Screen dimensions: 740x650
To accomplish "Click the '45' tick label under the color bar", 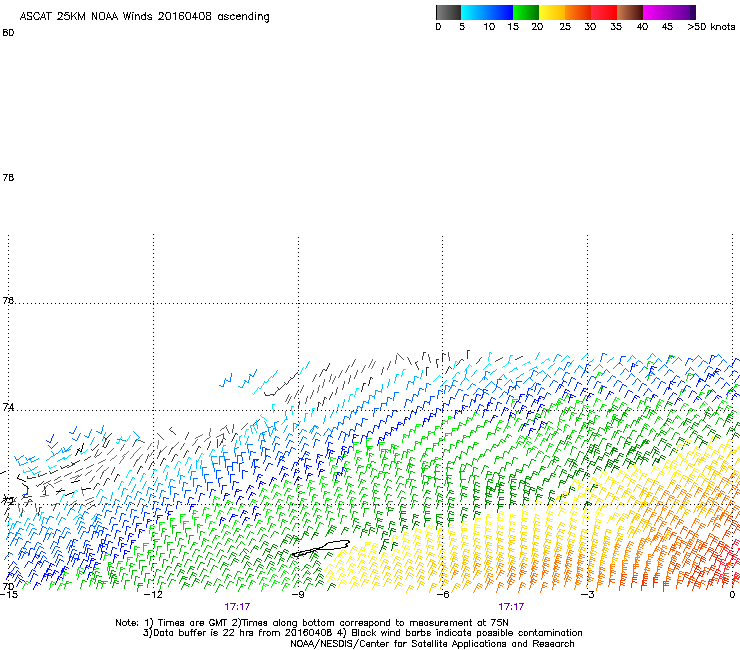I will (667, 27).
